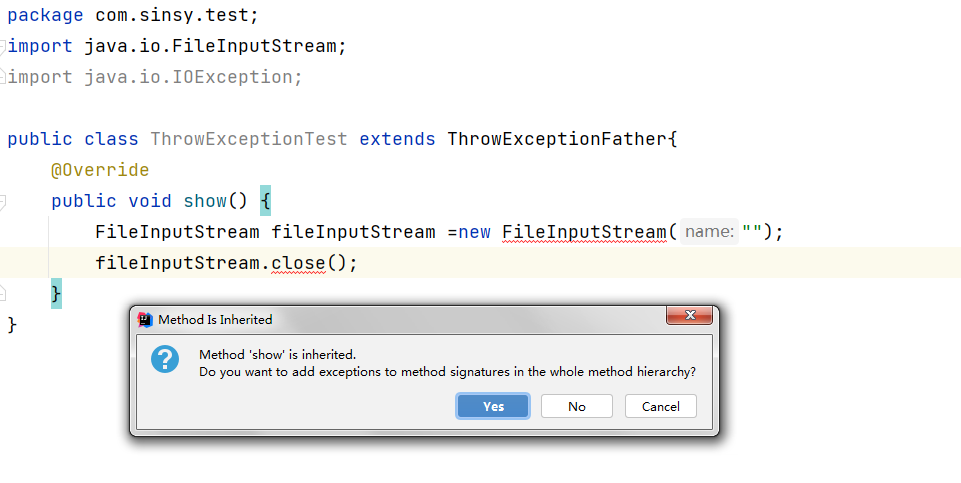Click the Yes button in the dialog
The image size is (961, 483).
(x=493, y=406)
